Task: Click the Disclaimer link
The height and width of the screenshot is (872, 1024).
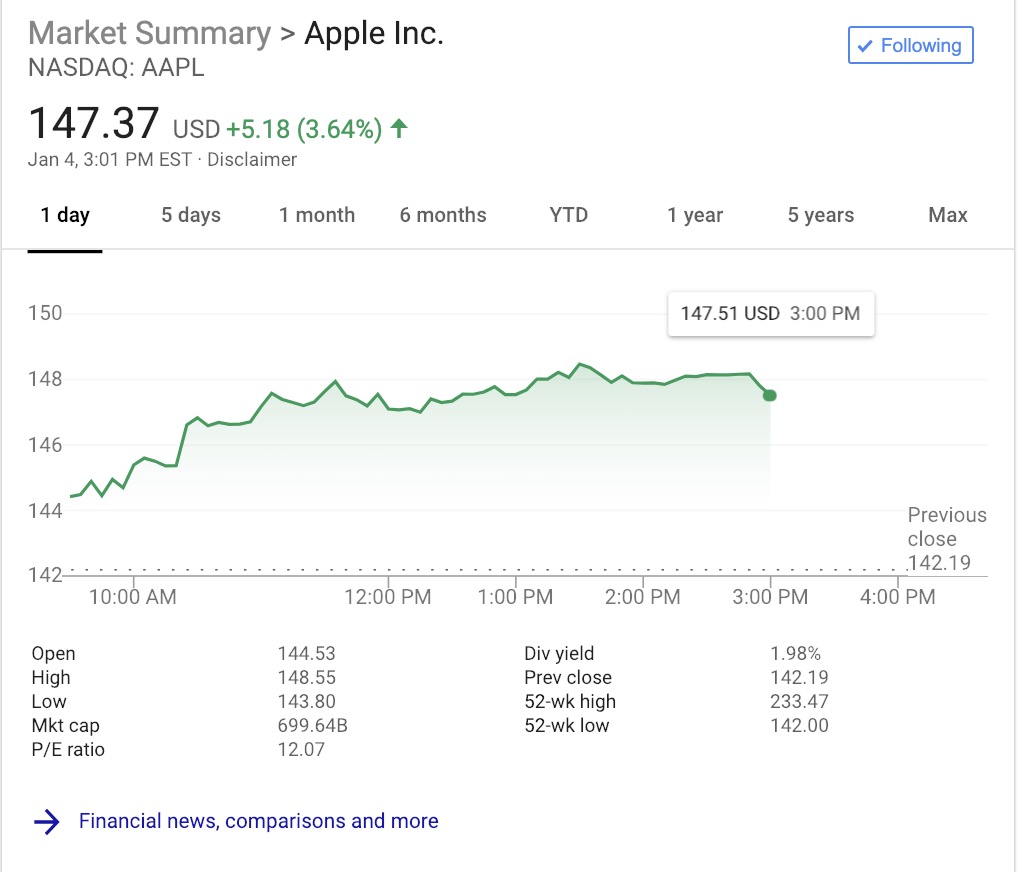Action: tap(253, 159)
